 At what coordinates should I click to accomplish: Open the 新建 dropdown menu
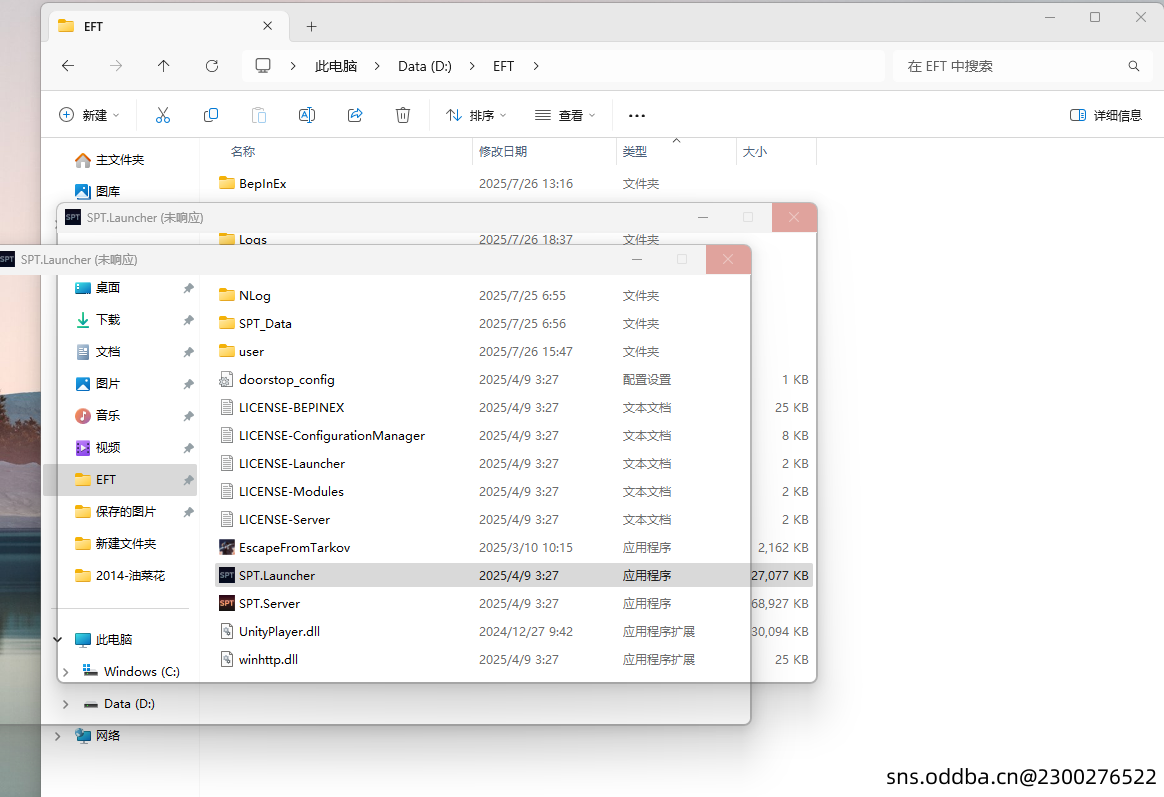click(89, 115)
